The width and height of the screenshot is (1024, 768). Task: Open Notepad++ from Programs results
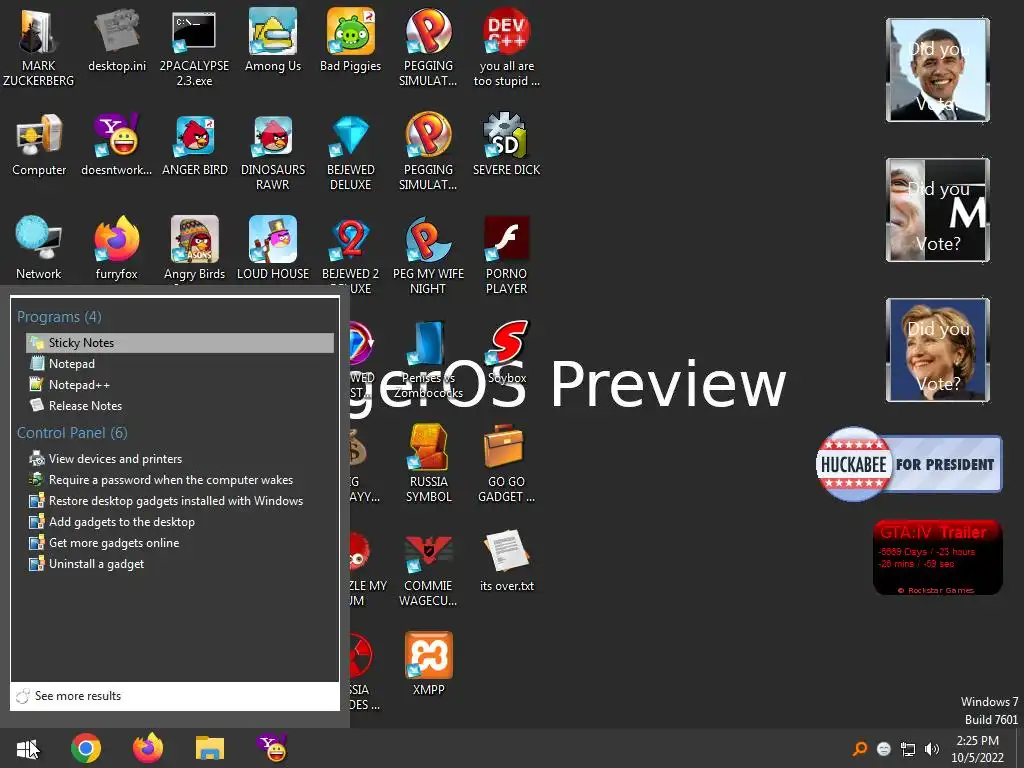click(x=180, y=385)
